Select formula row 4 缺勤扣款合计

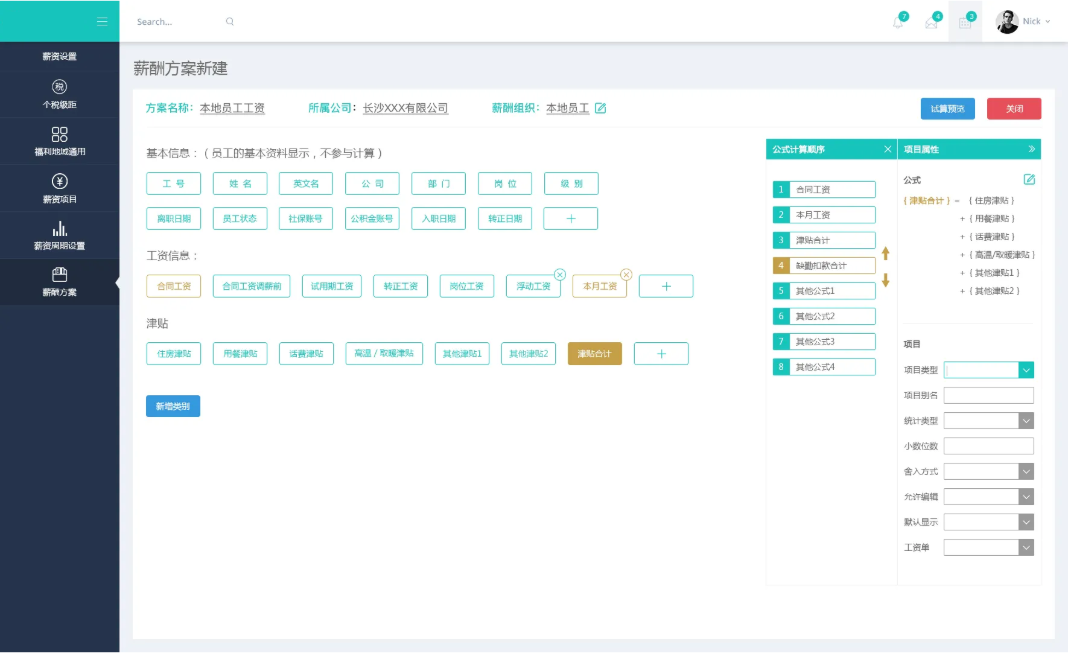coord(824,266)
